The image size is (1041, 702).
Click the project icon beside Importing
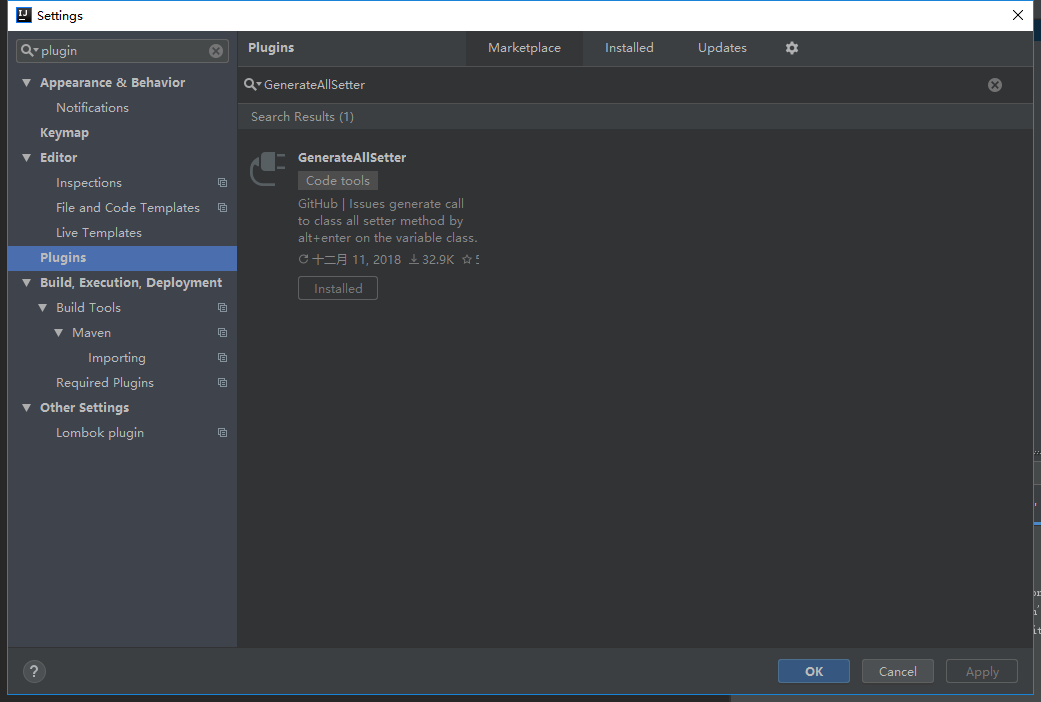pos(222,358)
